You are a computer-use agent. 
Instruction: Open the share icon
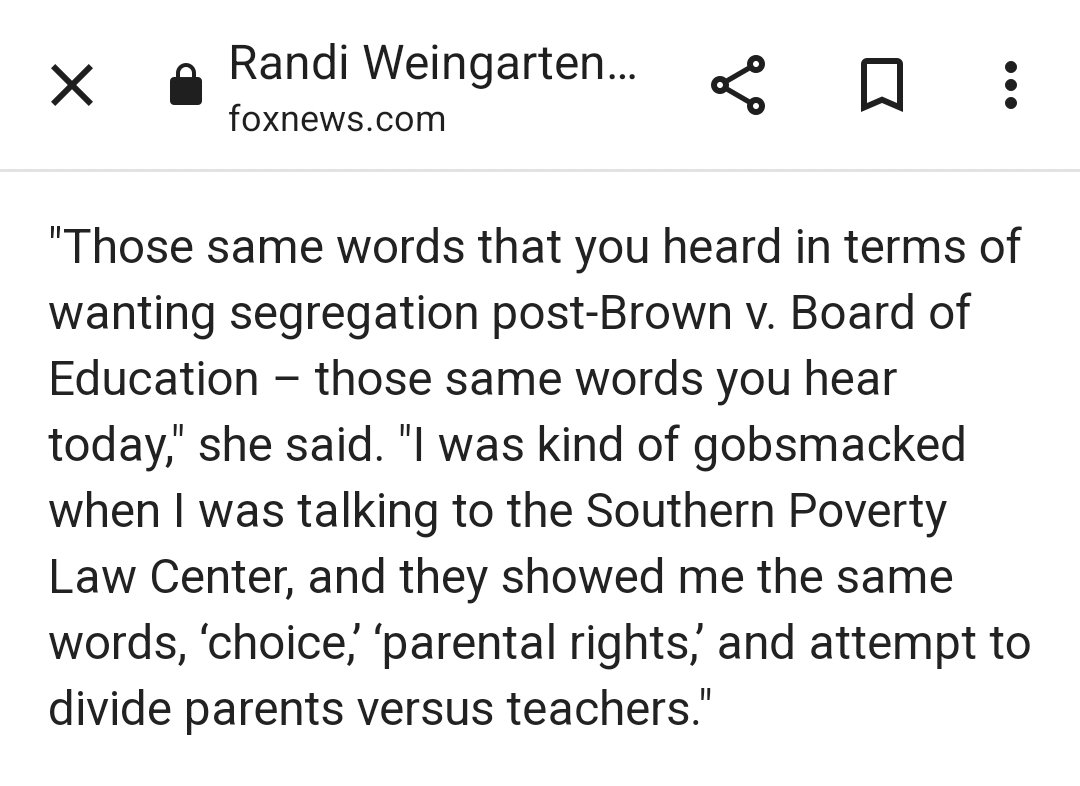tap(738, 86)
